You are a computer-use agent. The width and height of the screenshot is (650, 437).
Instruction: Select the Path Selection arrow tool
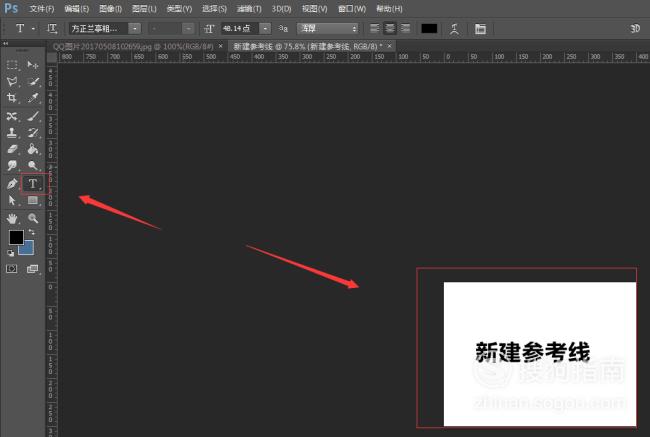pos(12,201)
